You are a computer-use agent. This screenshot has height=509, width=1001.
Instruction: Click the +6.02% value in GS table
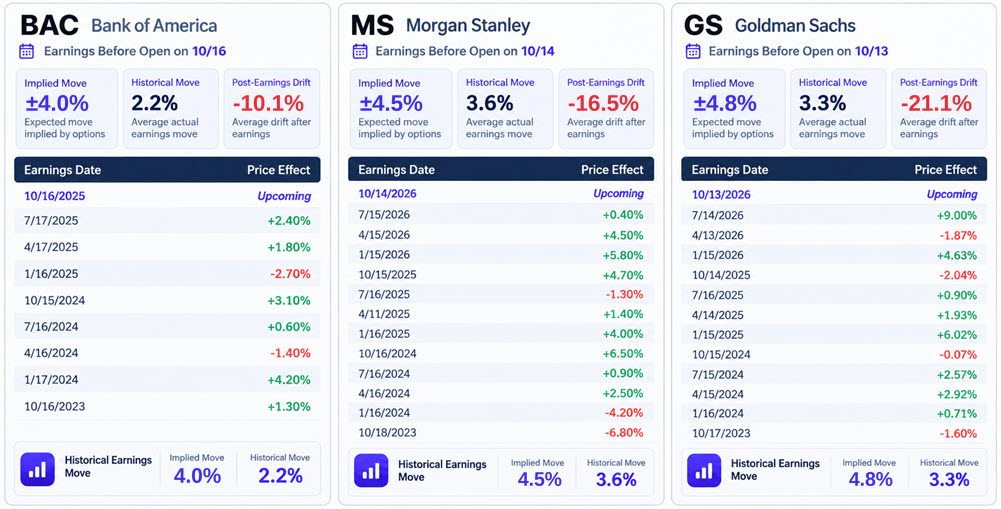[x=956, y=335]
